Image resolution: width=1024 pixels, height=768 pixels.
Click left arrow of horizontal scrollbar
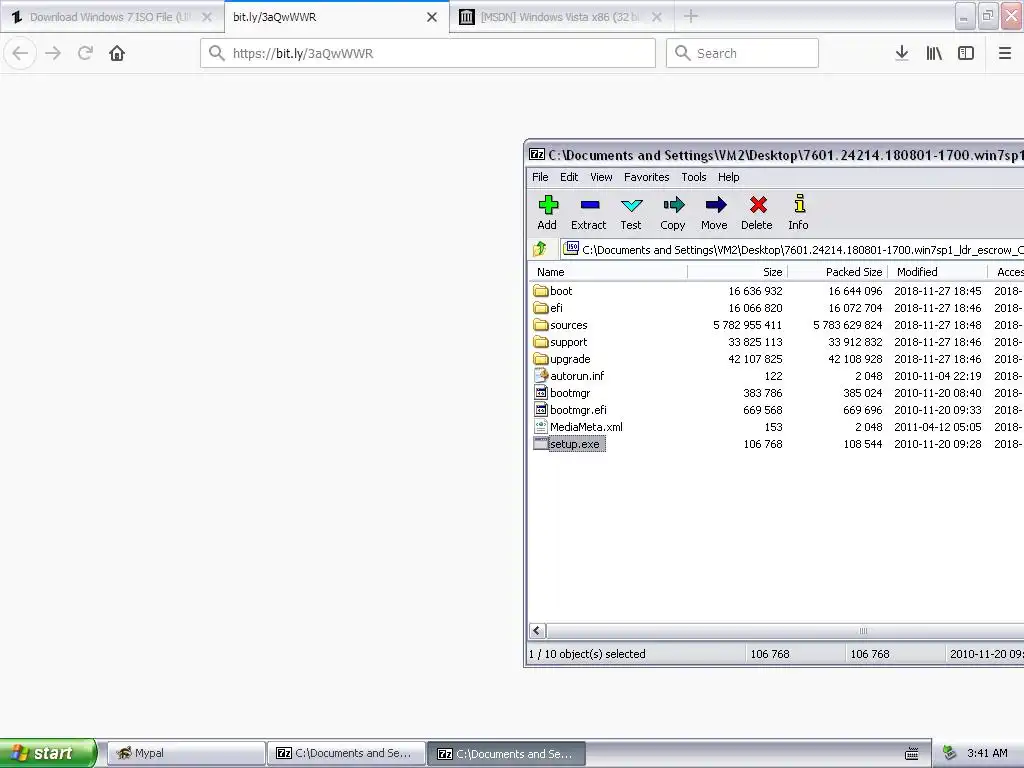click(x=537, y=631)
